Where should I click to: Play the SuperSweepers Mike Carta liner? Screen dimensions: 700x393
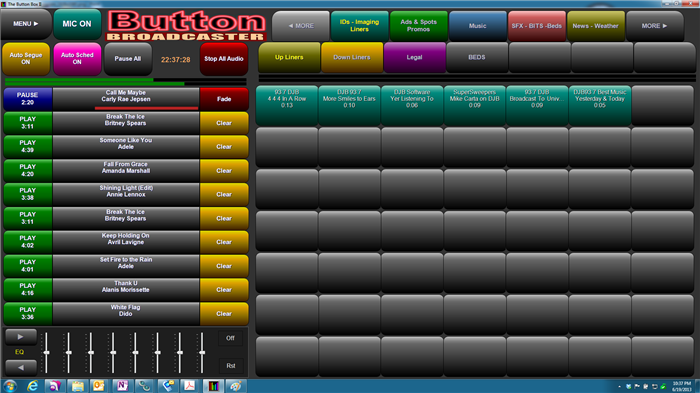[x=475, y=105]
